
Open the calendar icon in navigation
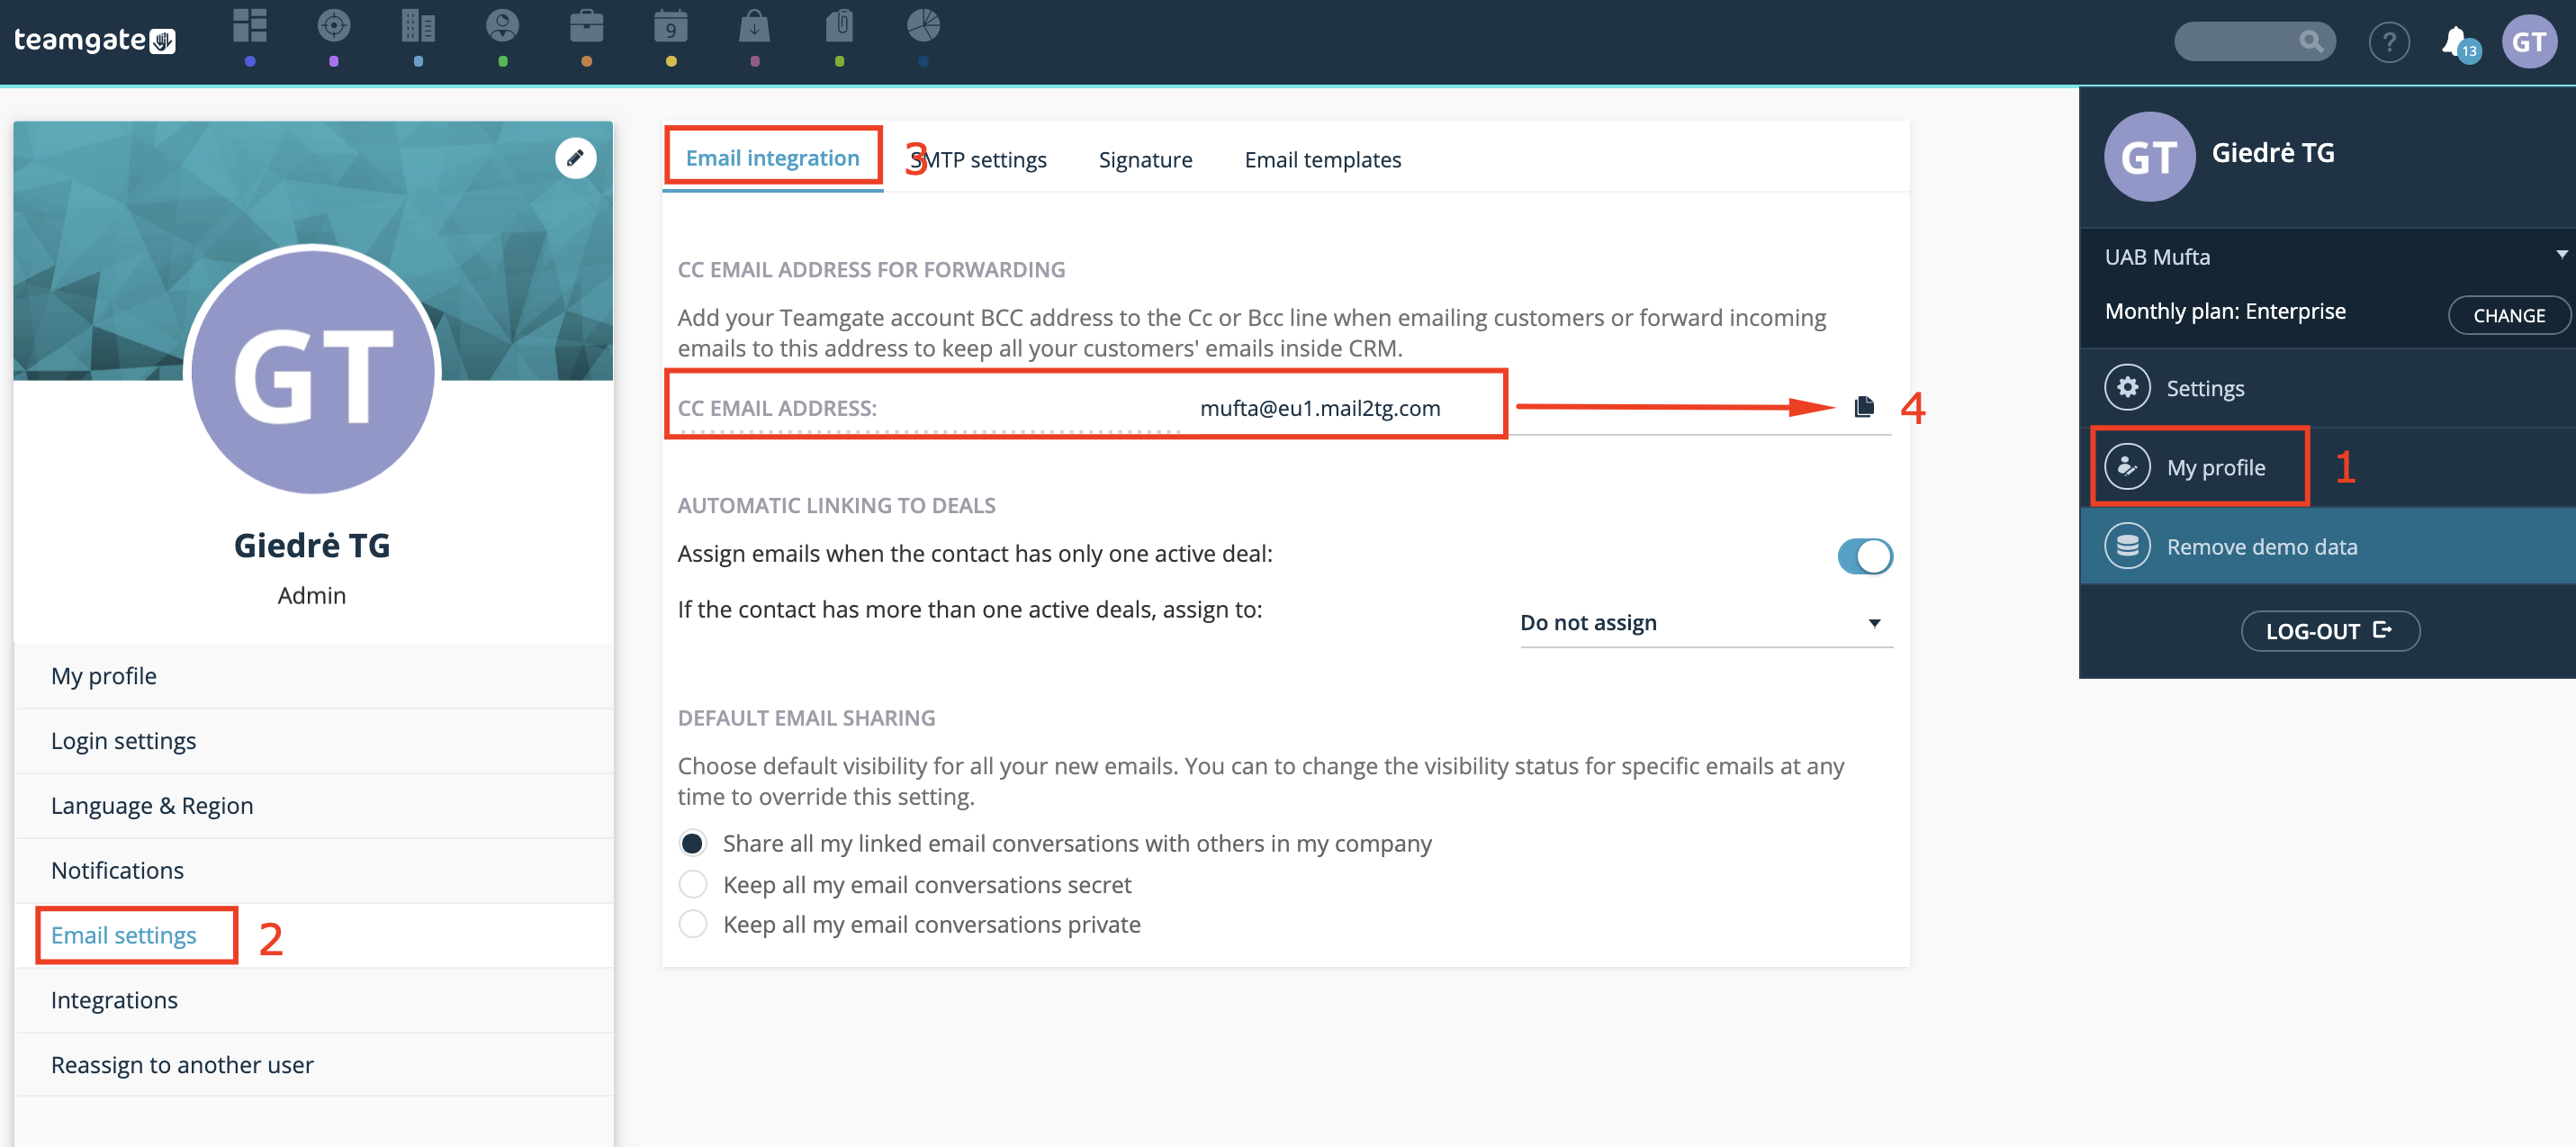pos(670,26)
